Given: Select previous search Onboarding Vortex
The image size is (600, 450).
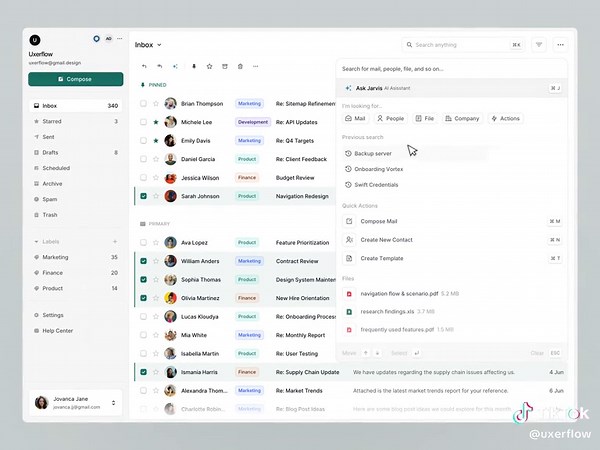Looking at the screenshot, I should (374, 169).
